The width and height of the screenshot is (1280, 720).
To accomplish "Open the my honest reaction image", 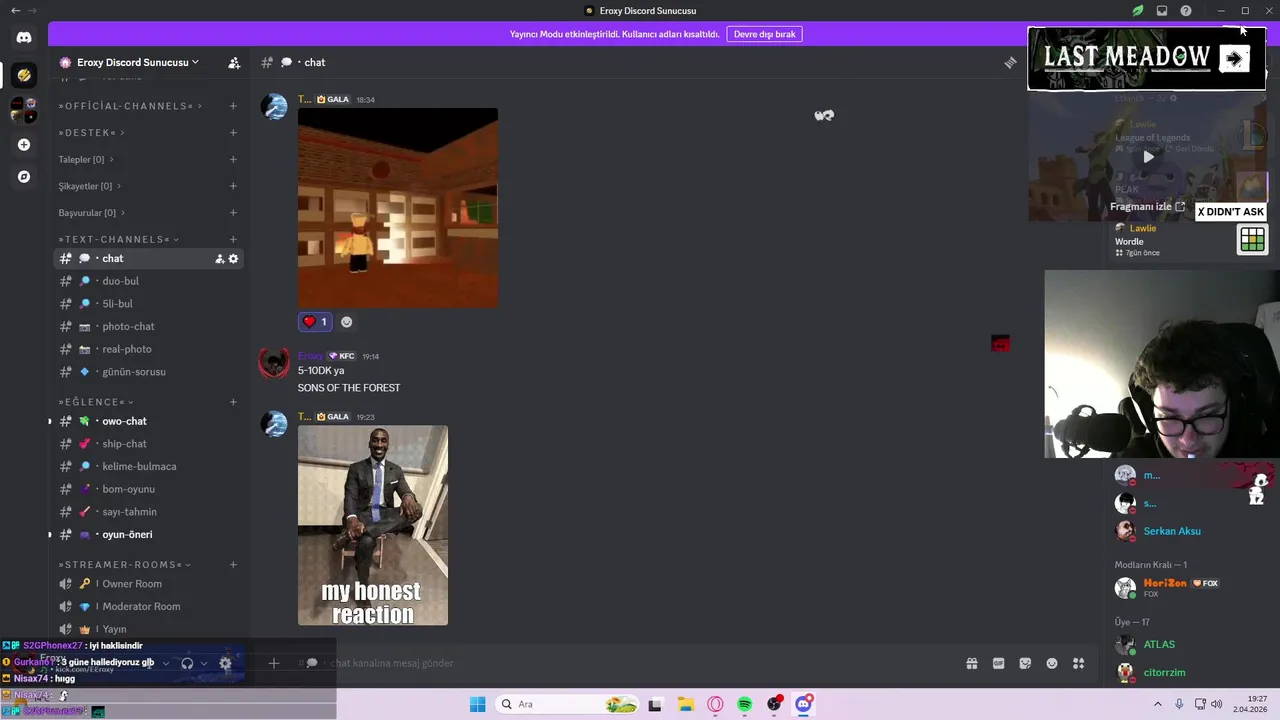I will tap(373, 526).
